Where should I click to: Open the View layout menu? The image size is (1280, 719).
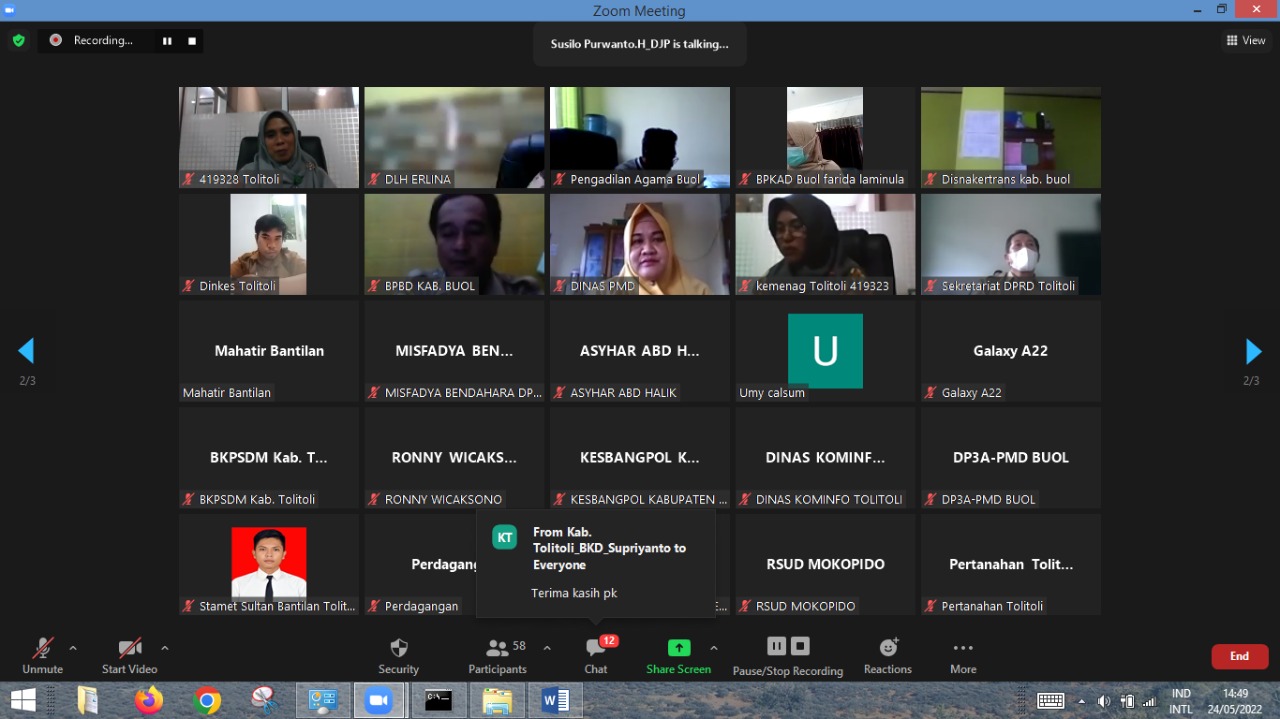(x=1246, y=41)
